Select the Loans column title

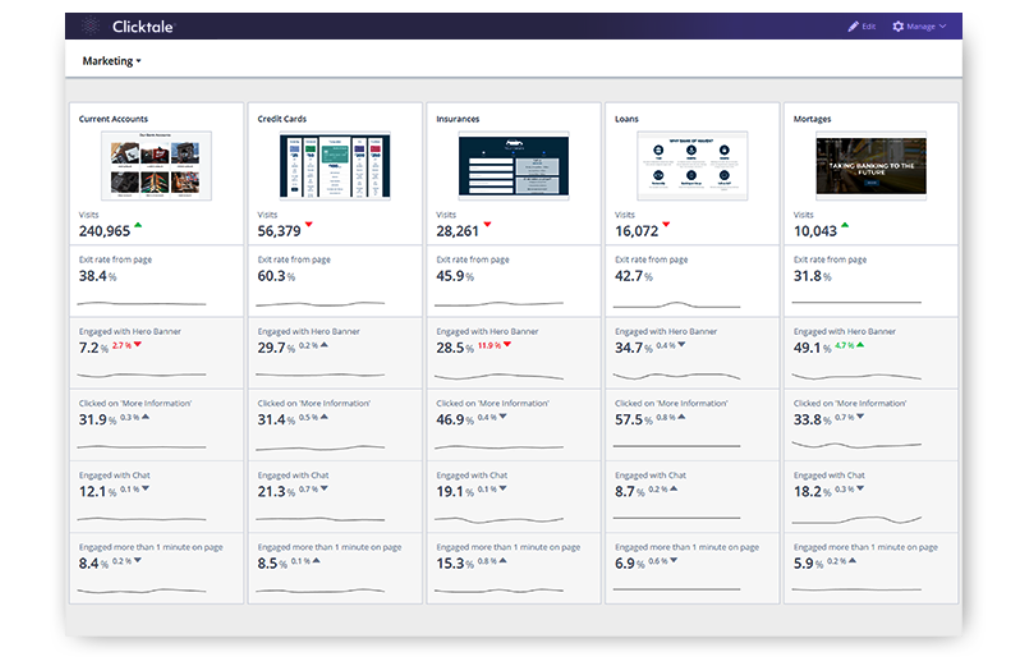pos(627,119)
